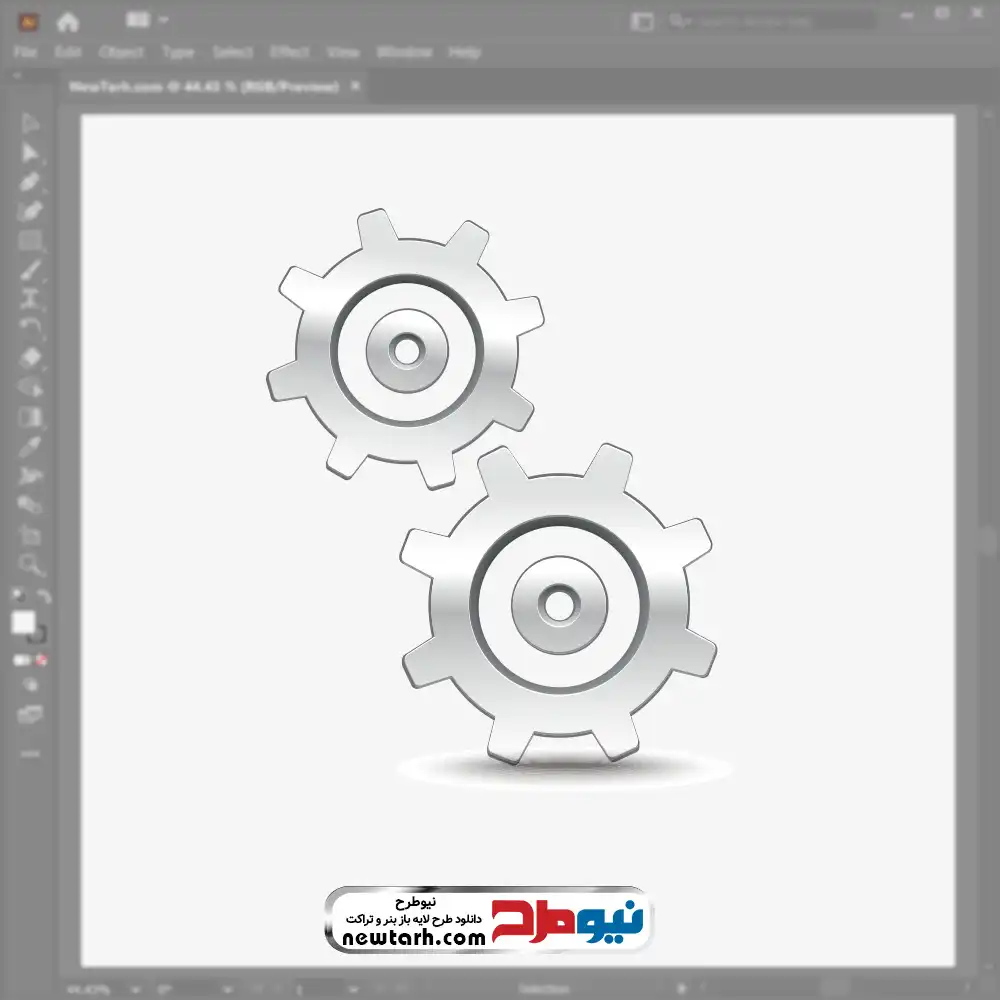
Task: Select the Zoom magnifier tool
Action: [31, 565]
